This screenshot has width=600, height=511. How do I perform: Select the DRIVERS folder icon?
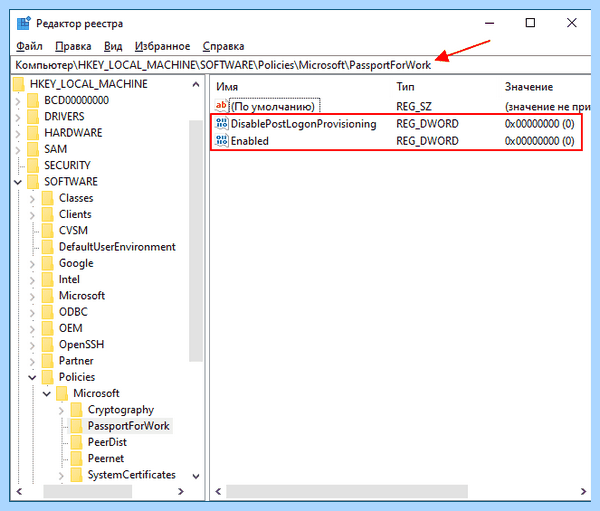[33, 117]
